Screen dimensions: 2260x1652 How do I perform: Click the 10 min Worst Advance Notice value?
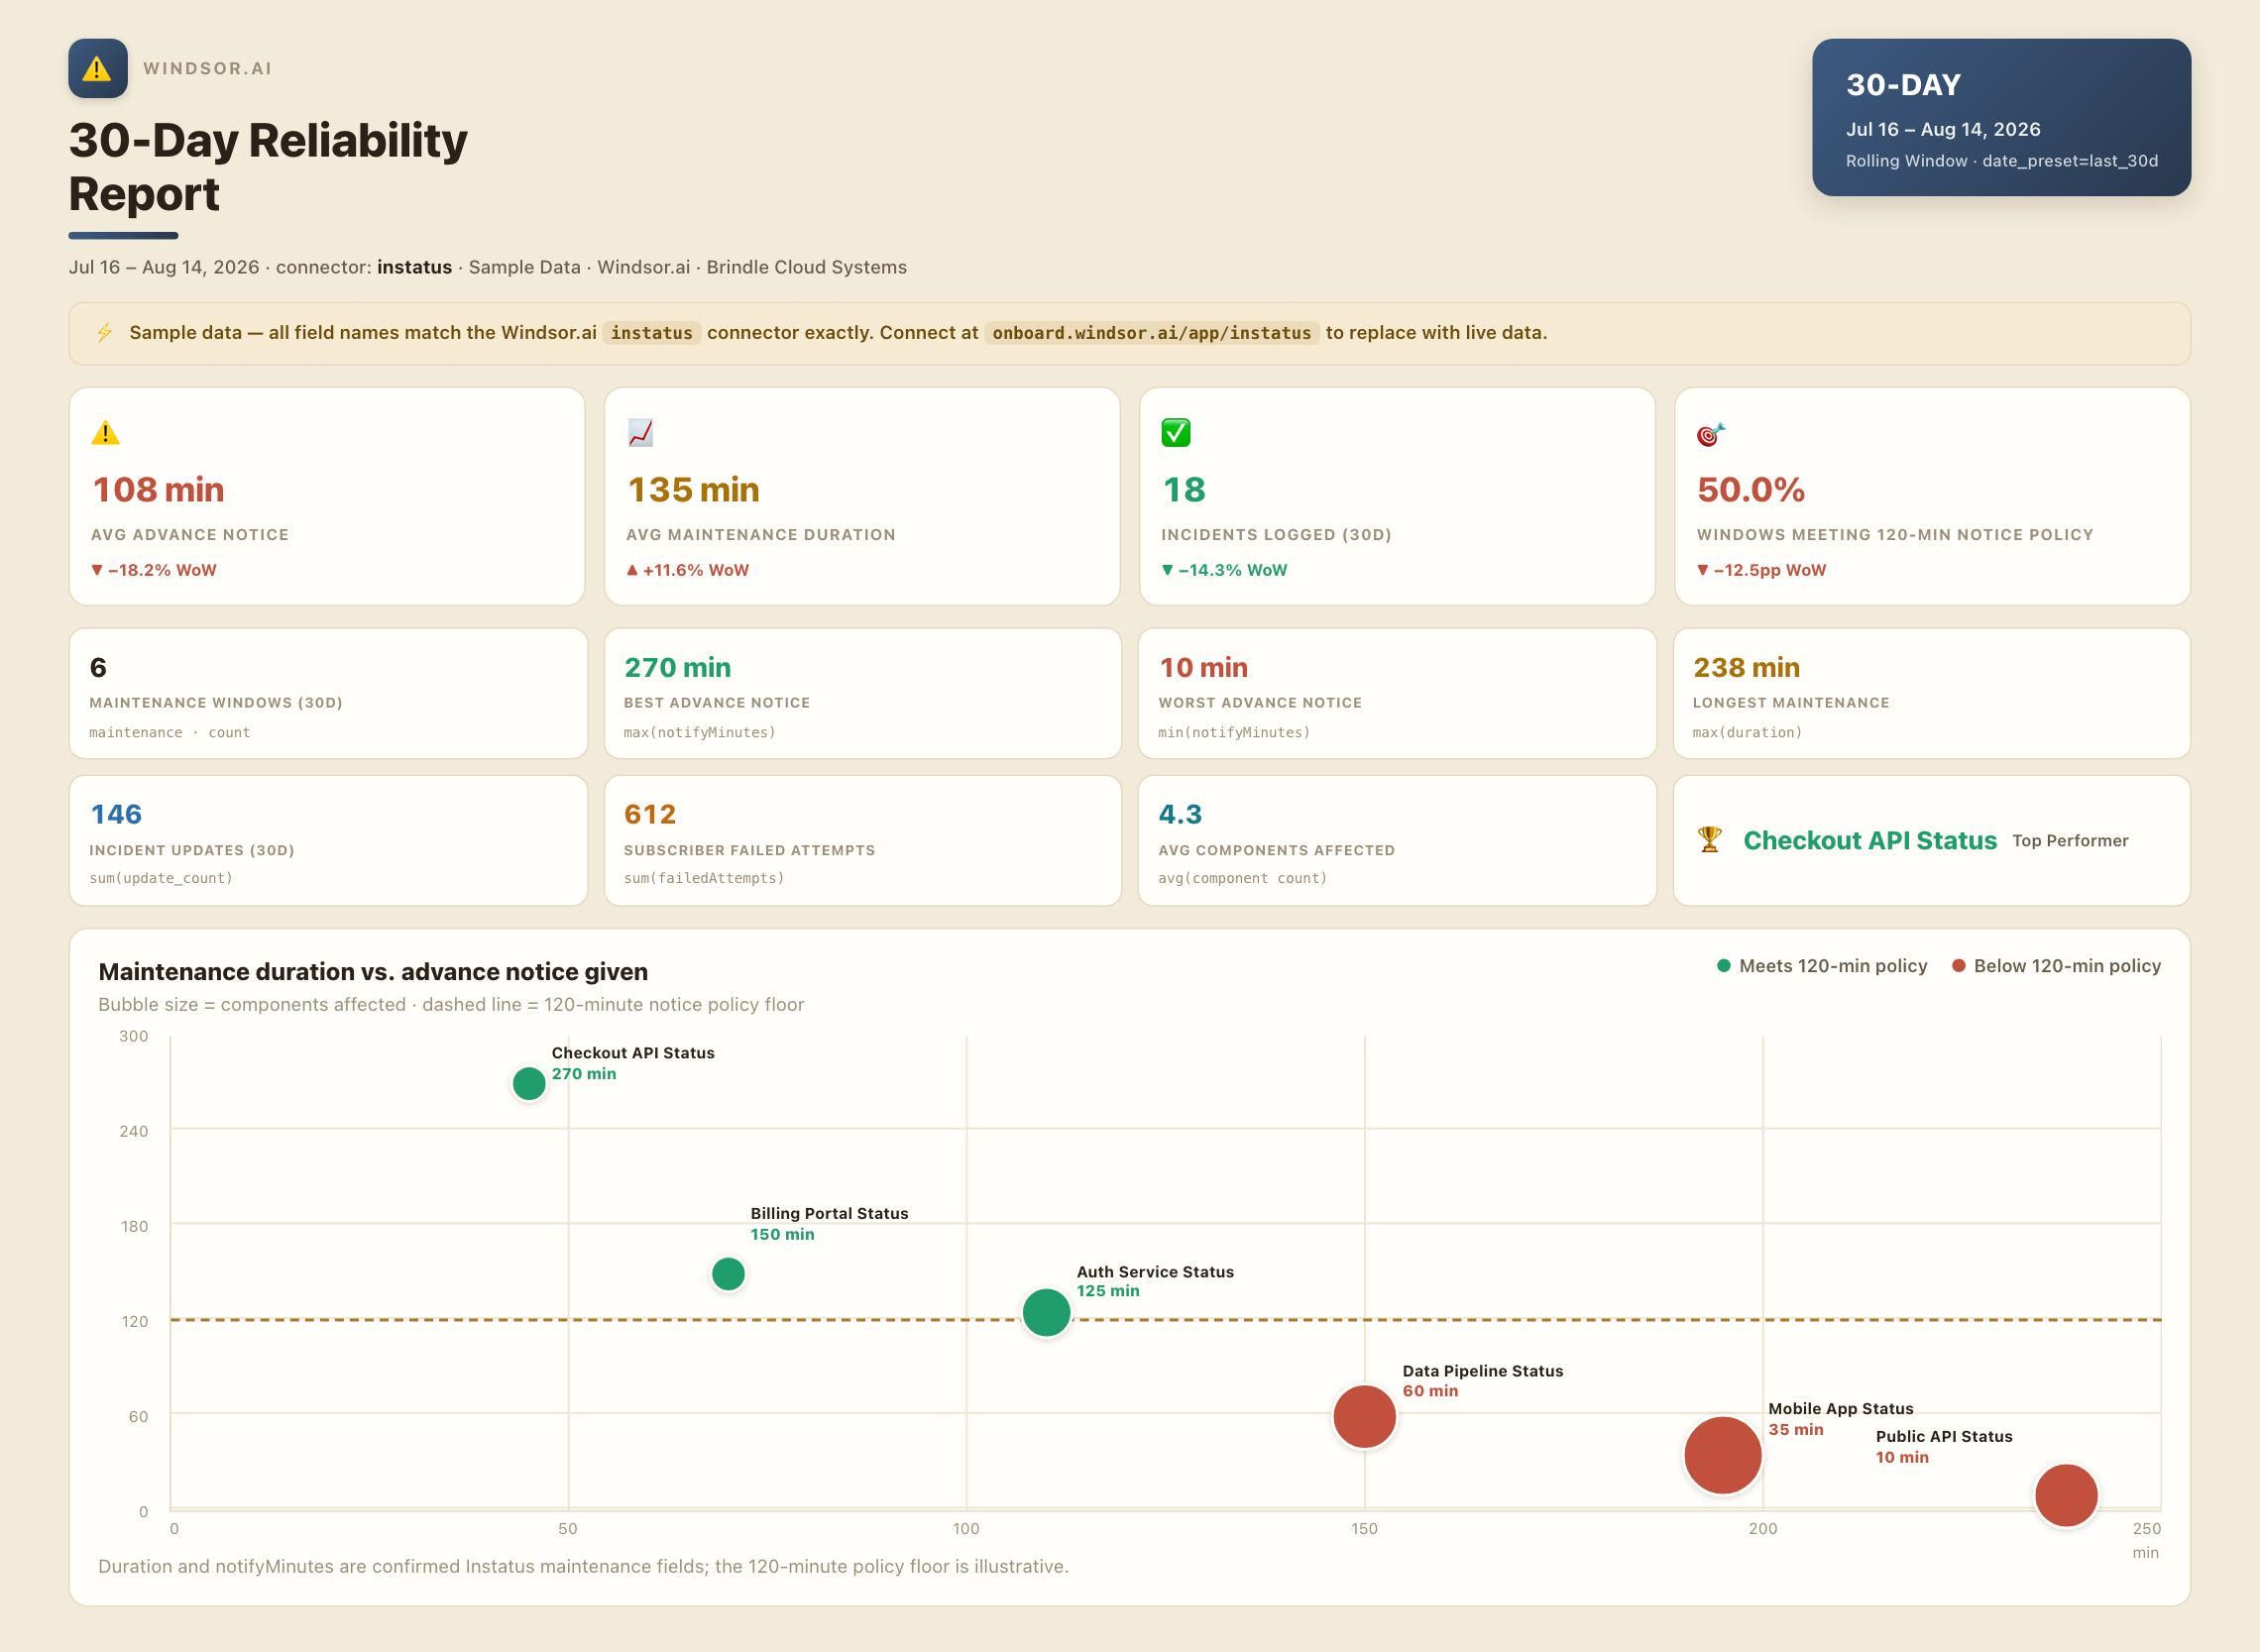[x=1203, y=667]
